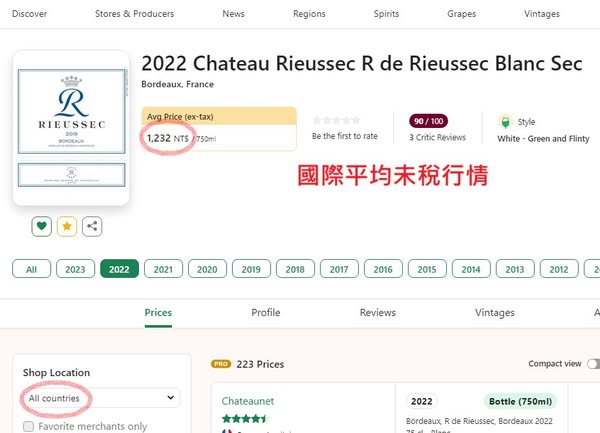Select the 2017 vintage pill
The height and width of the screenshot is (433, 600).
[x=339, y=269]
